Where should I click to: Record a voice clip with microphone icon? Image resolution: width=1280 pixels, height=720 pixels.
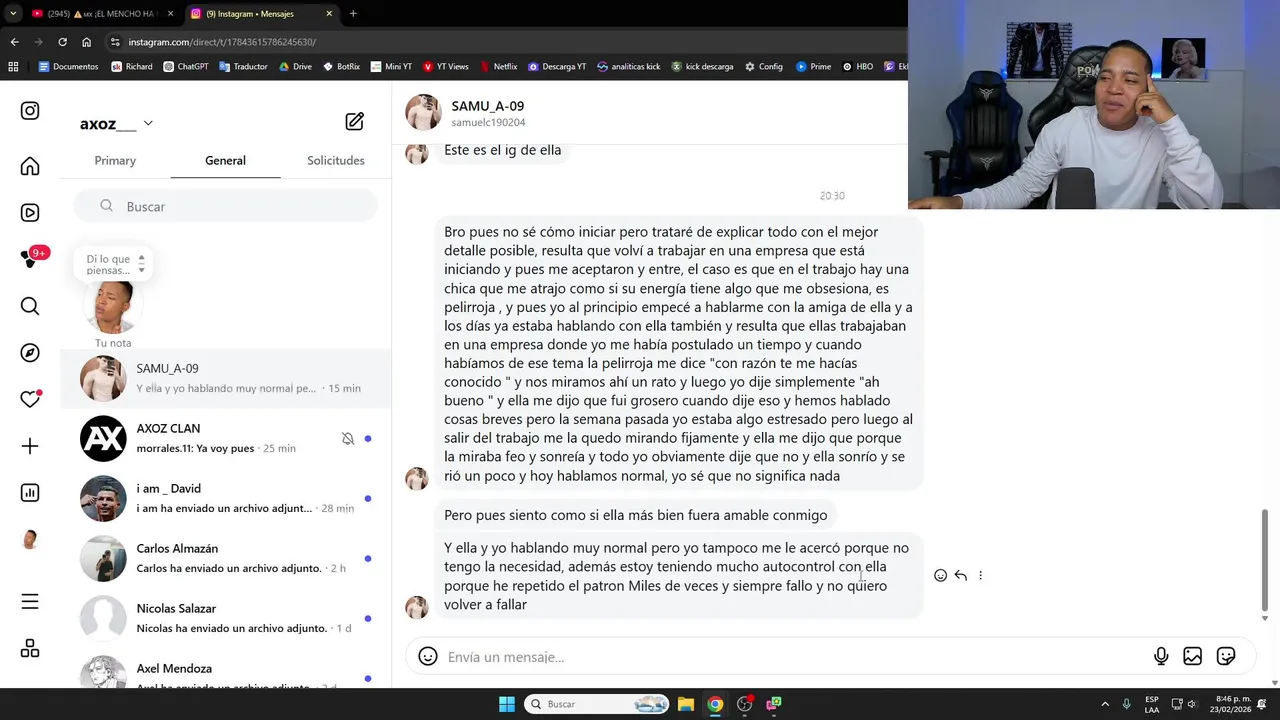click(1161, 657)
